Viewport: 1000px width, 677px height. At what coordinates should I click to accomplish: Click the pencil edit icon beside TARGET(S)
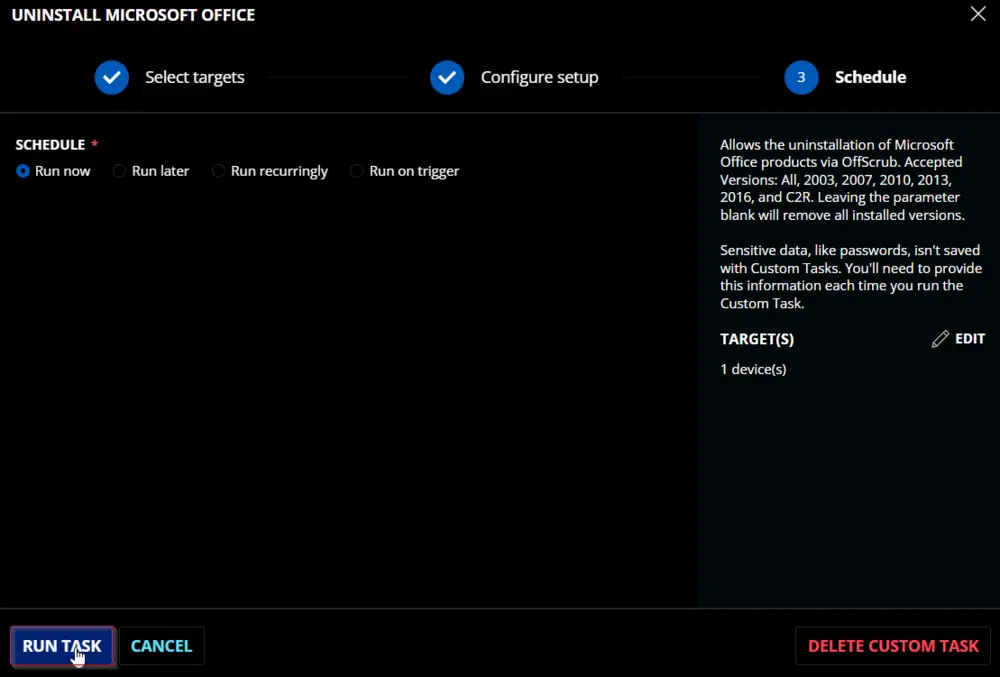(x=940, y=339)
